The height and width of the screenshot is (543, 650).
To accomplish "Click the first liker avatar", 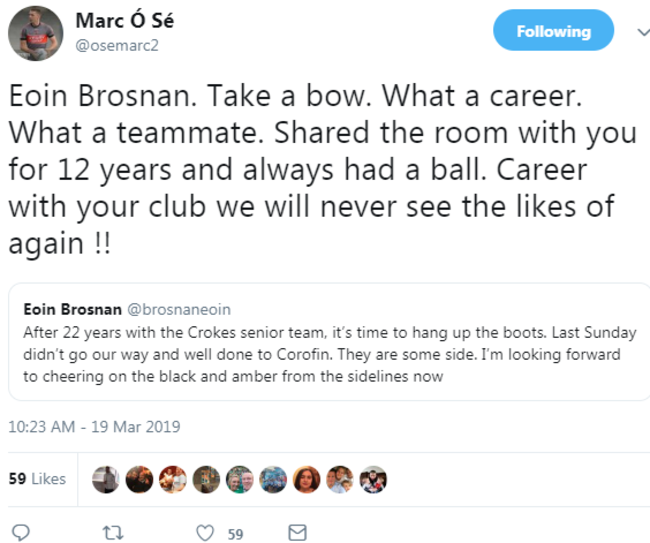I will point(104,480).
